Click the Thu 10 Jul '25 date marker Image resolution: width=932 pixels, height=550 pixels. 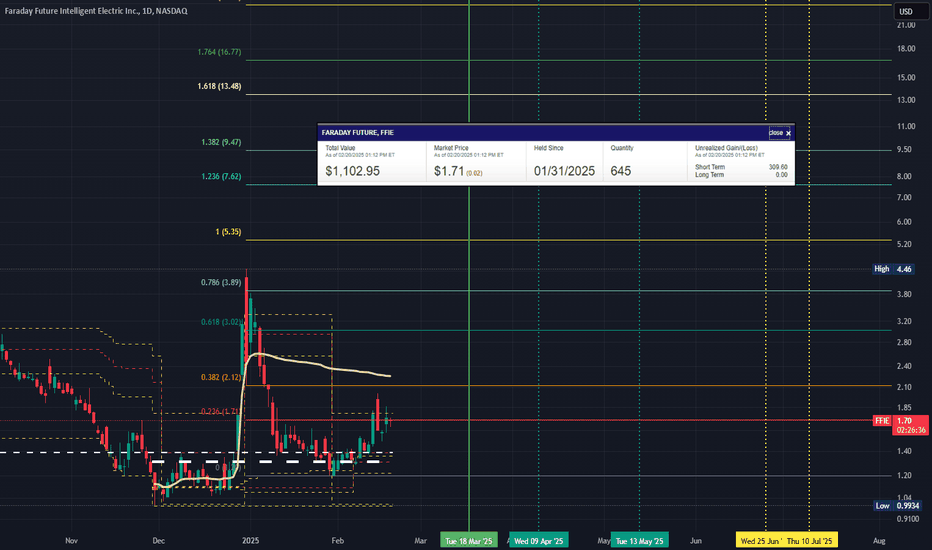tap(810, 540)
